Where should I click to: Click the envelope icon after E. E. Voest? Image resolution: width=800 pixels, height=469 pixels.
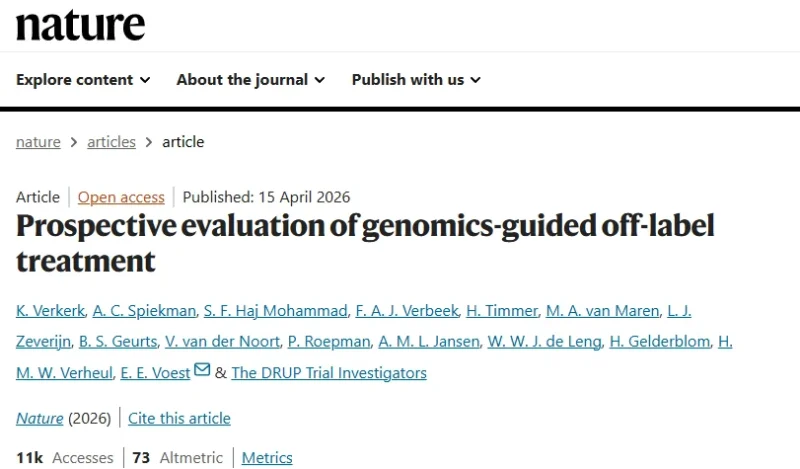click(202, 371)
